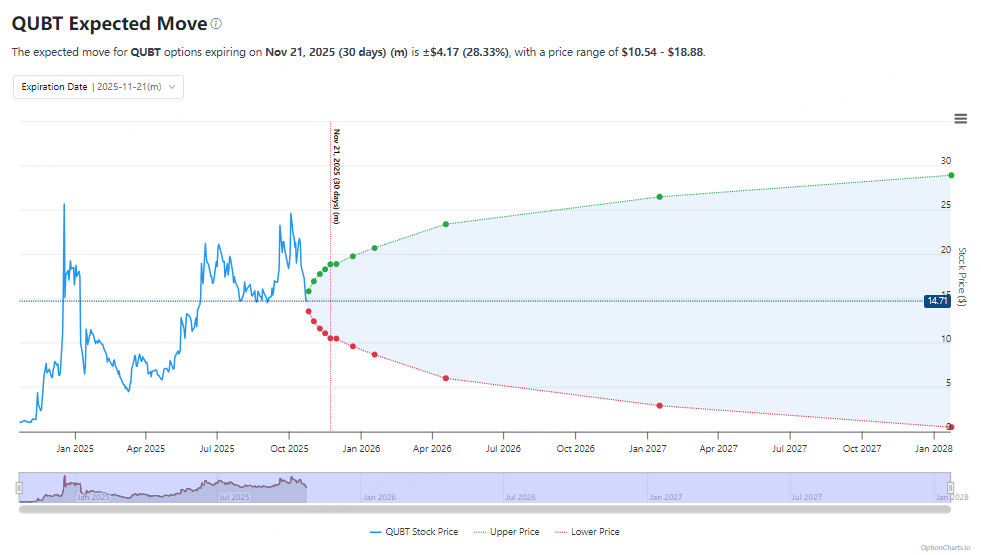The width and height of the screenshot is (981, 555).
Task: Click the Stock Price ($) axis title
Action: 962,277
